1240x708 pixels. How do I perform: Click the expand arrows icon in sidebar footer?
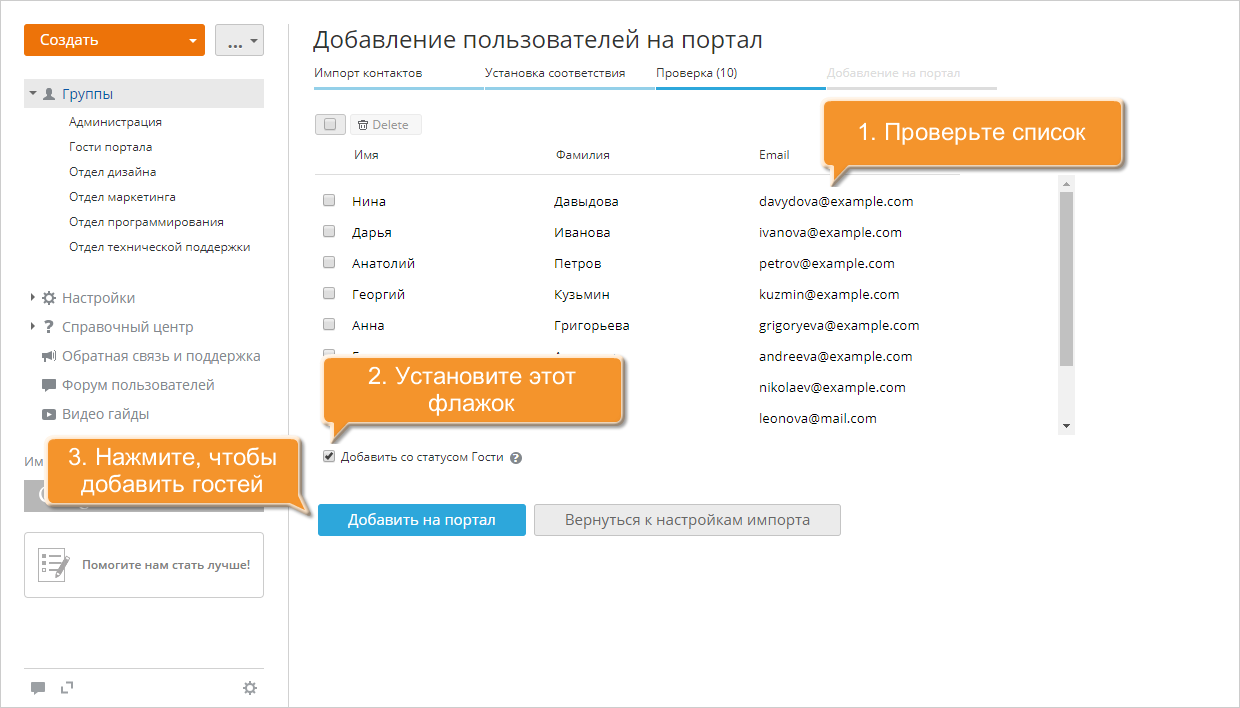(x=68, y=687)
